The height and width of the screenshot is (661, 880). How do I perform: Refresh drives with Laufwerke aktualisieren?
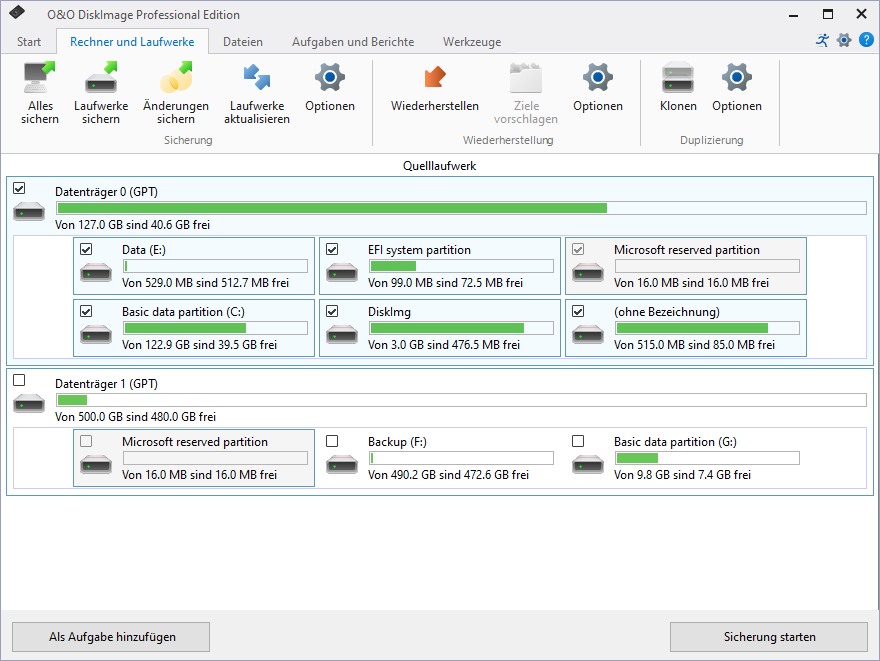[256, 94]
